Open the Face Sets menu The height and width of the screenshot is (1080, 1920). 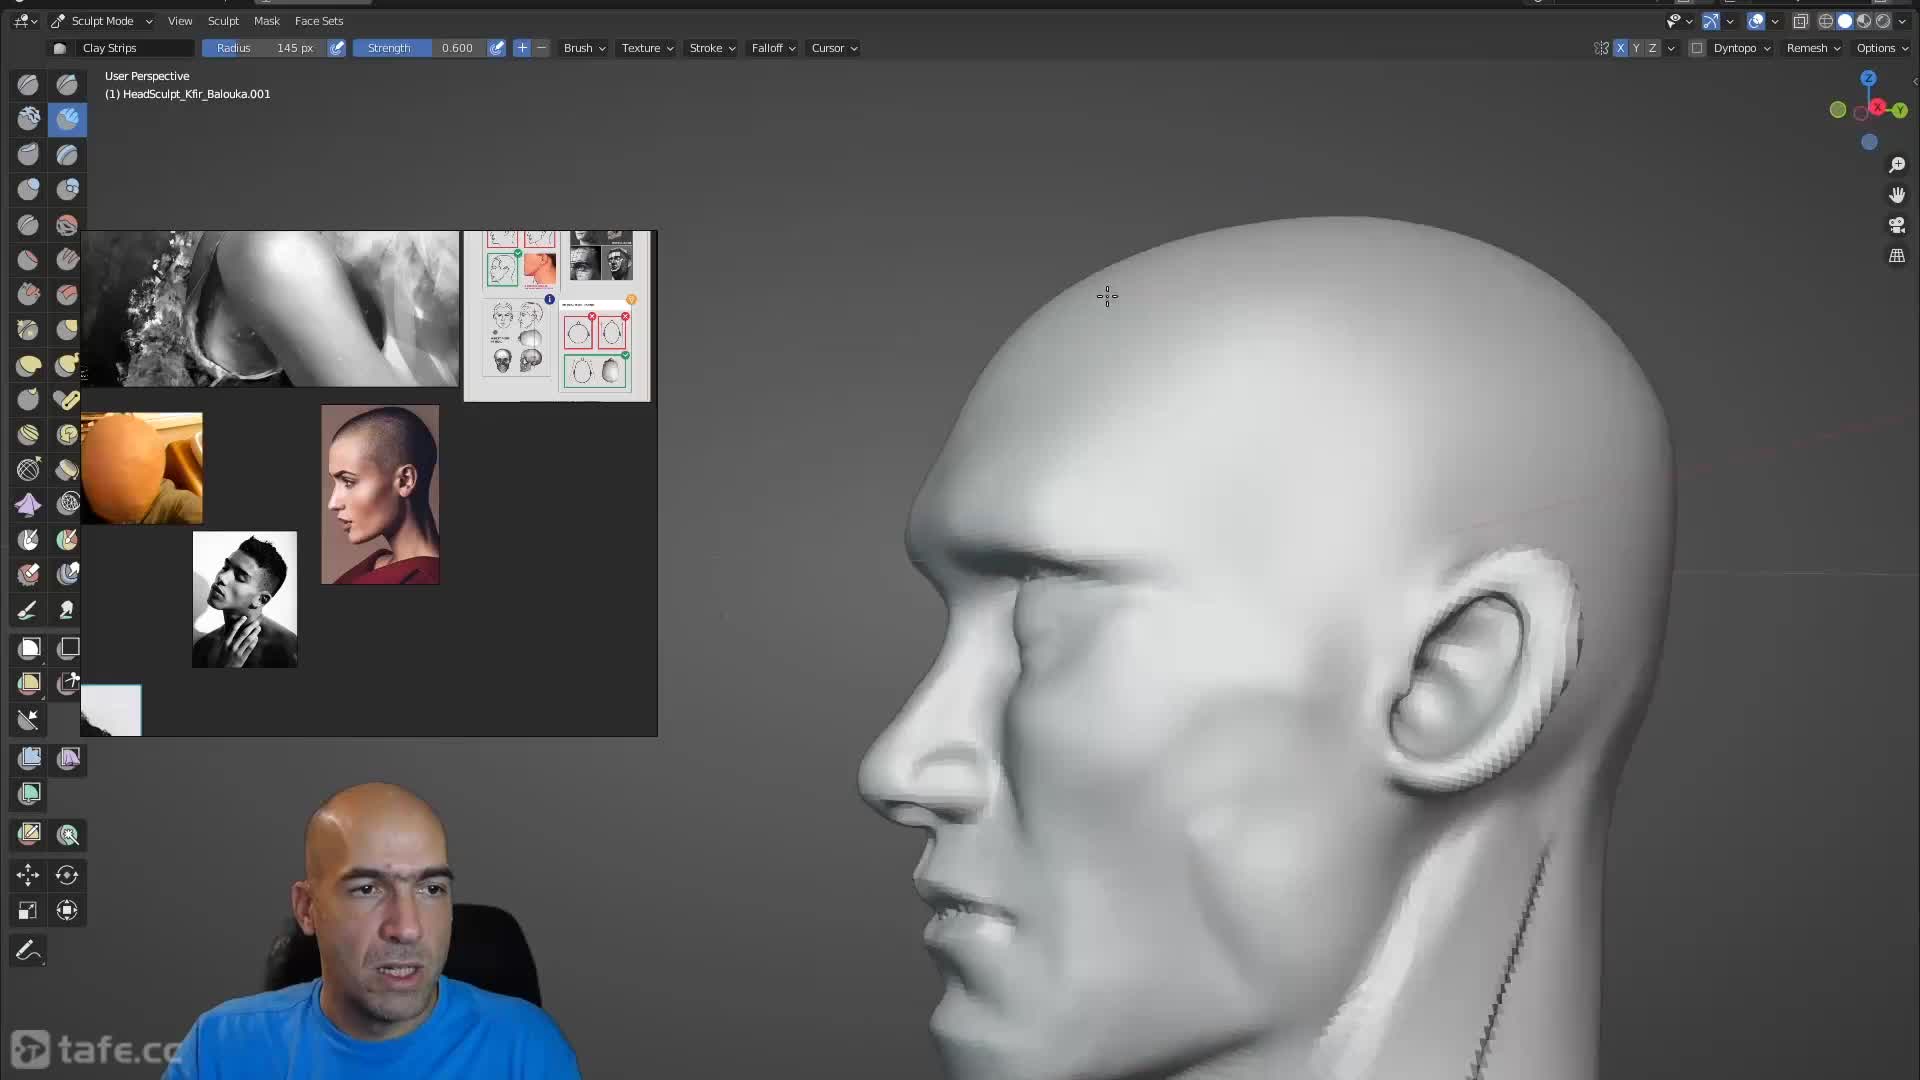(x=319, y=21)
